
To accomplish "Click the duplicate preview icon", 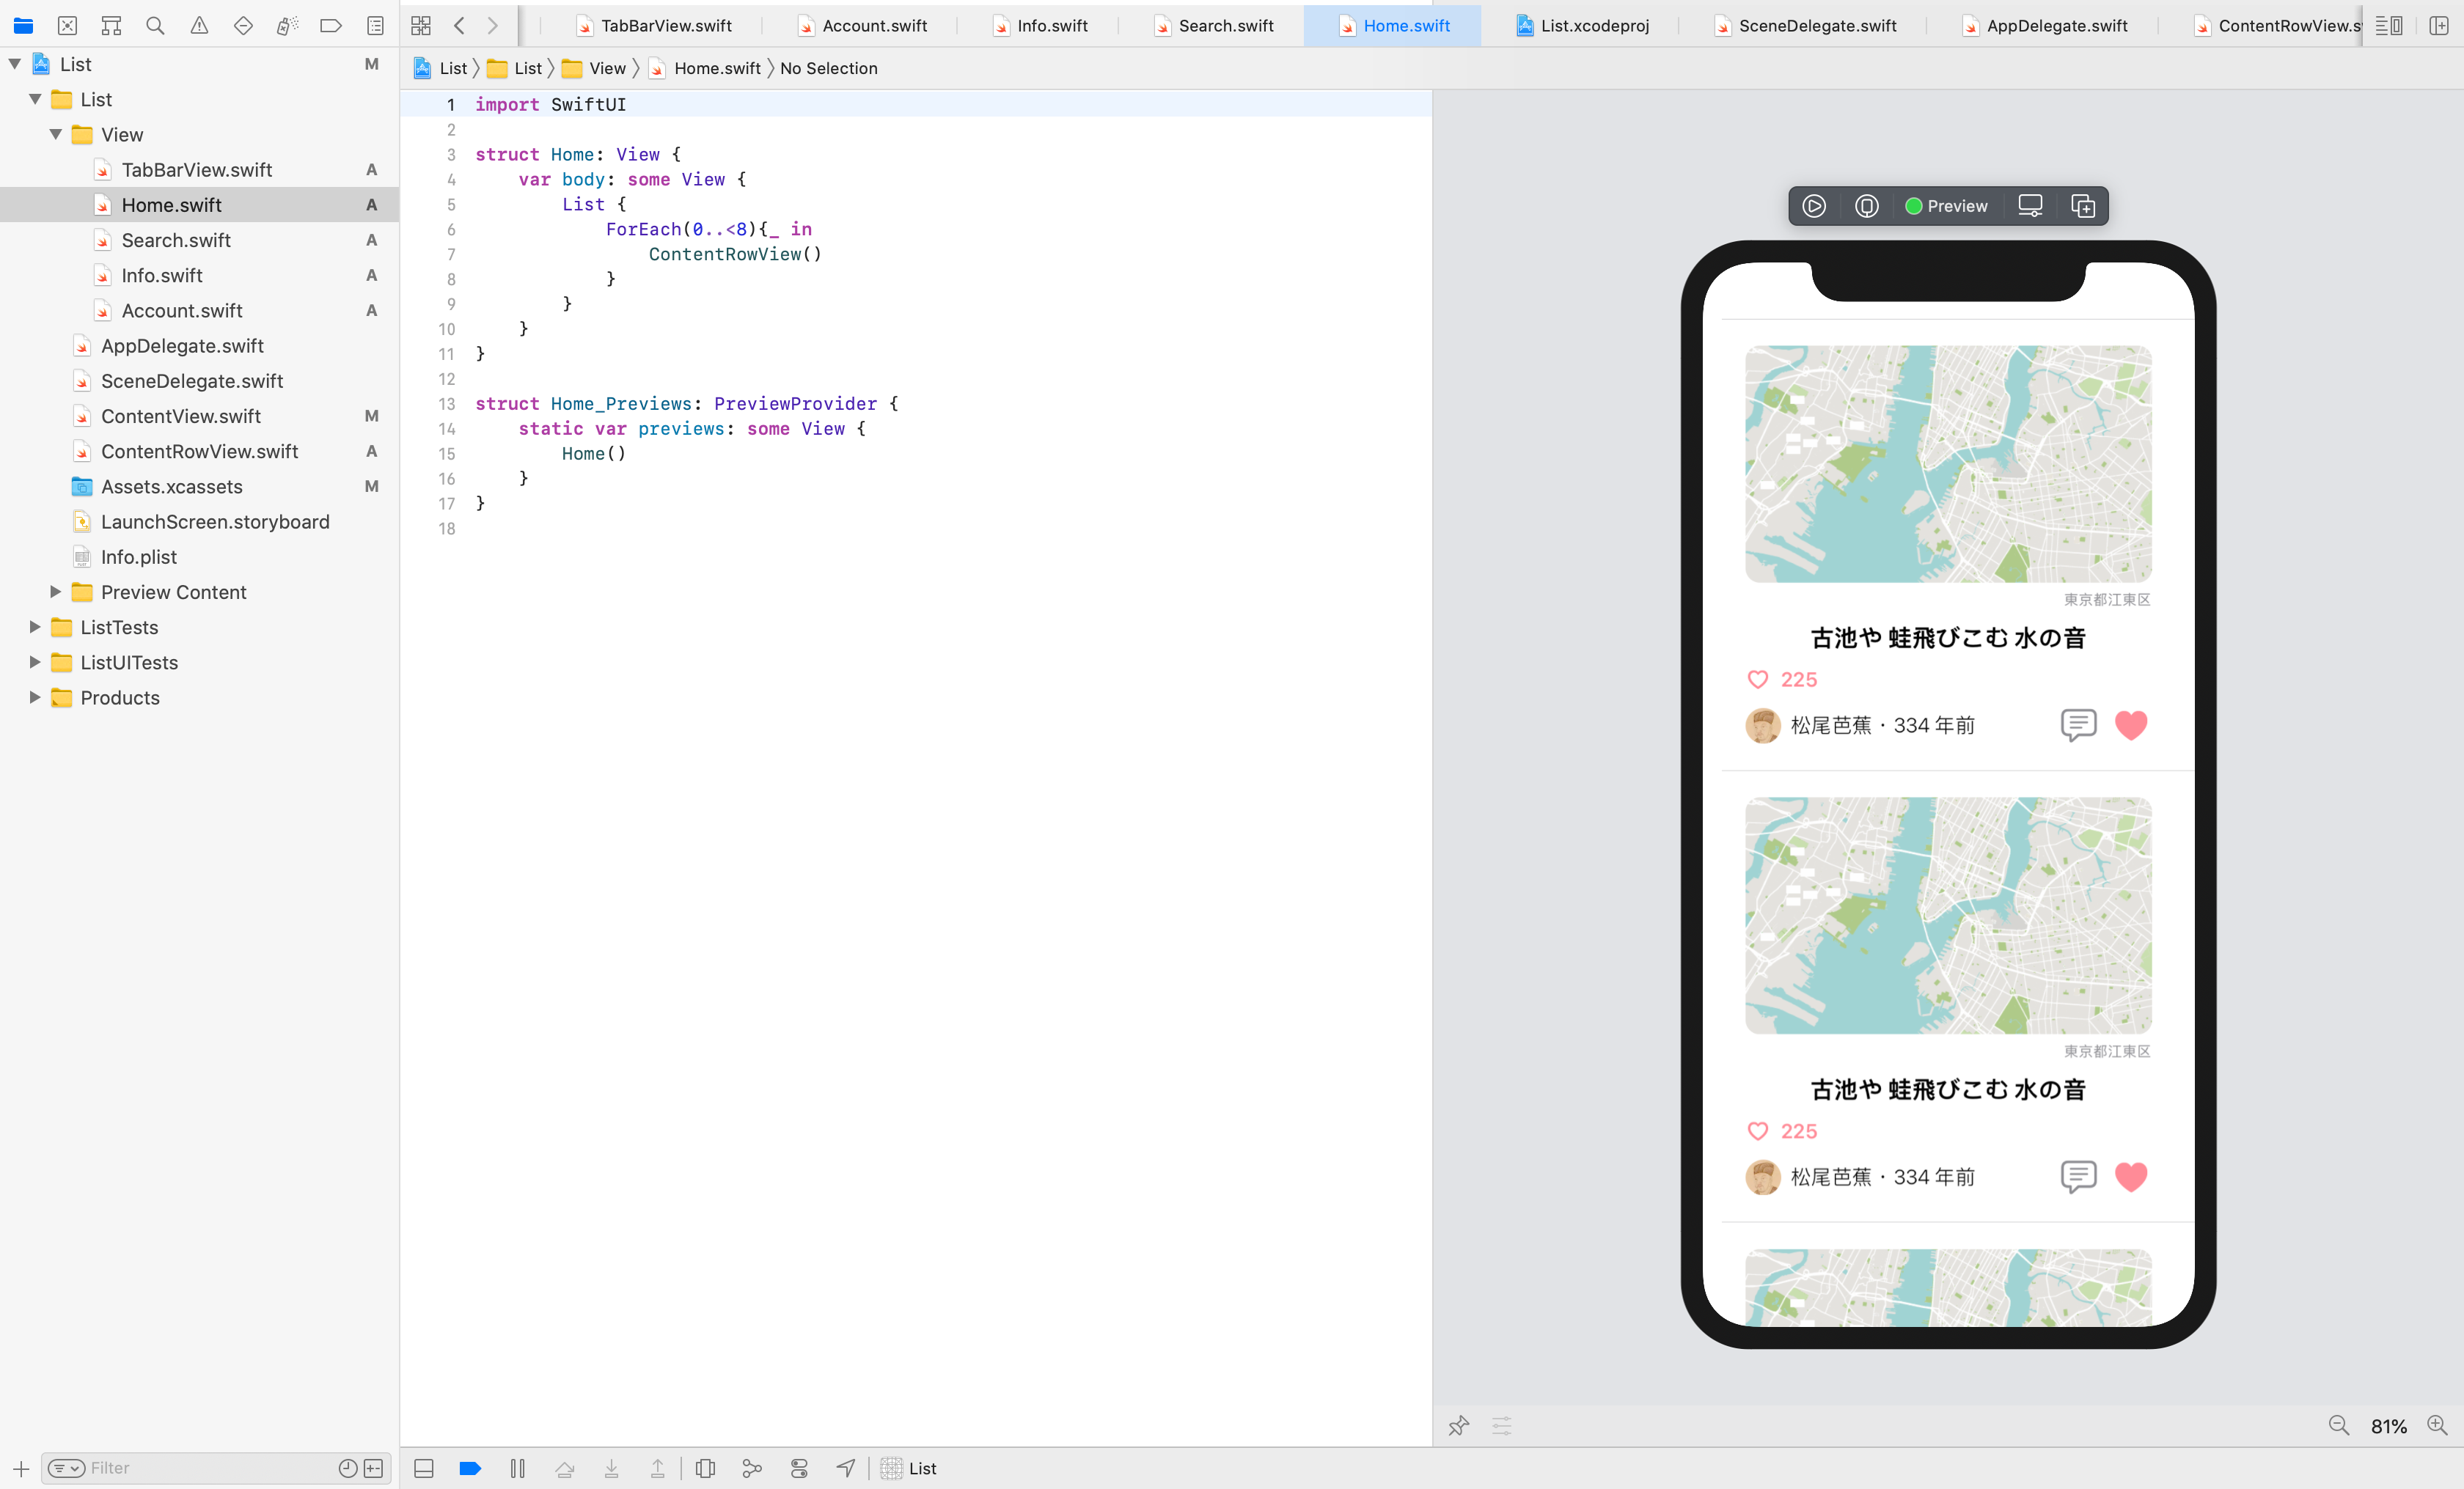I will [x=2082, y=206].
